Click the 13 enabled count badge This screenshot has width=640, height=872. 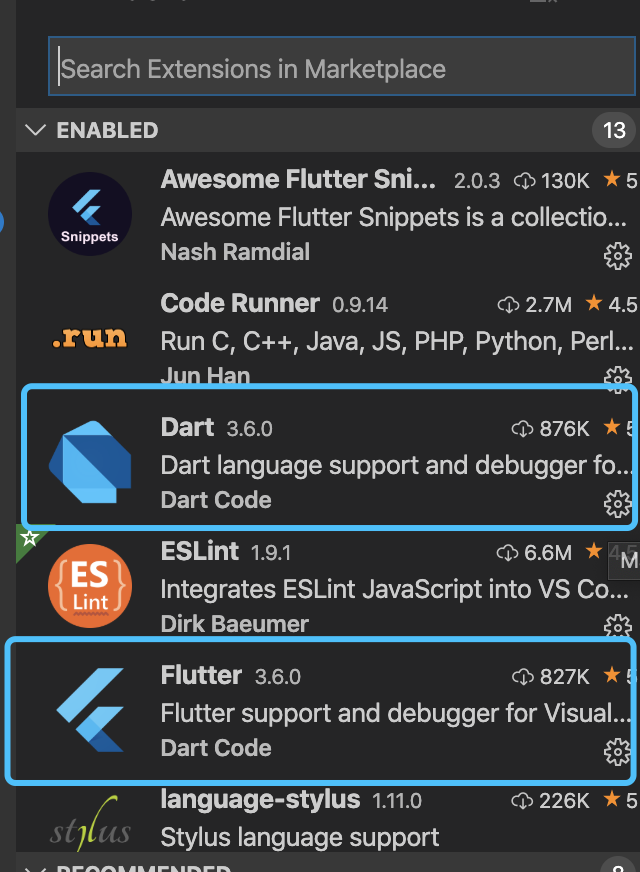(x=614, y=130)
